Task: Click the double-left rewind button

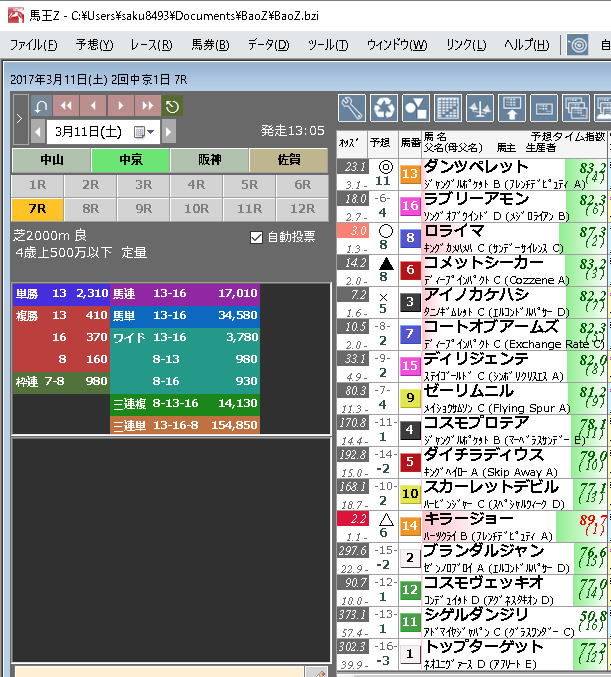Action: 66,106
